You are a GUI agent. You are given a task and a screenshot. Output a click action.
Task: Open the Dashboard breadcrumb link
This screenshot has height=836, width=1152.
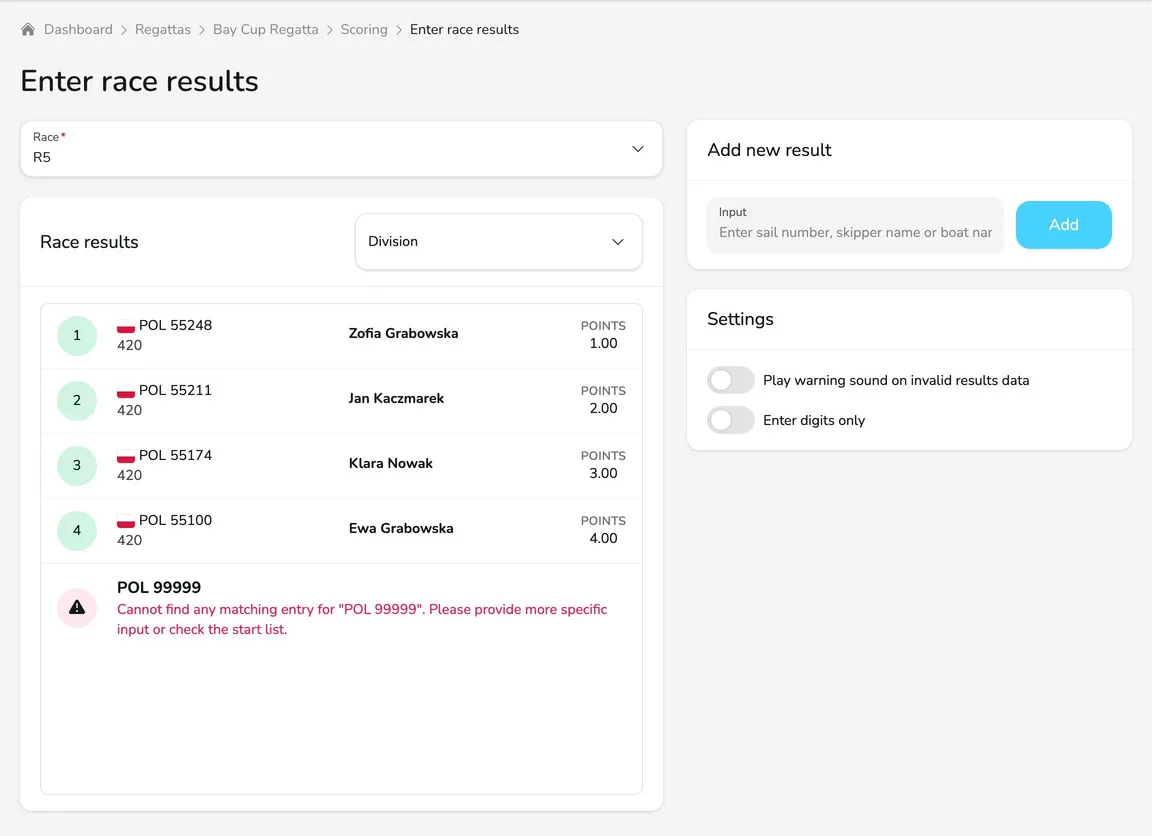pyautogui.click(x=78, y=29)
